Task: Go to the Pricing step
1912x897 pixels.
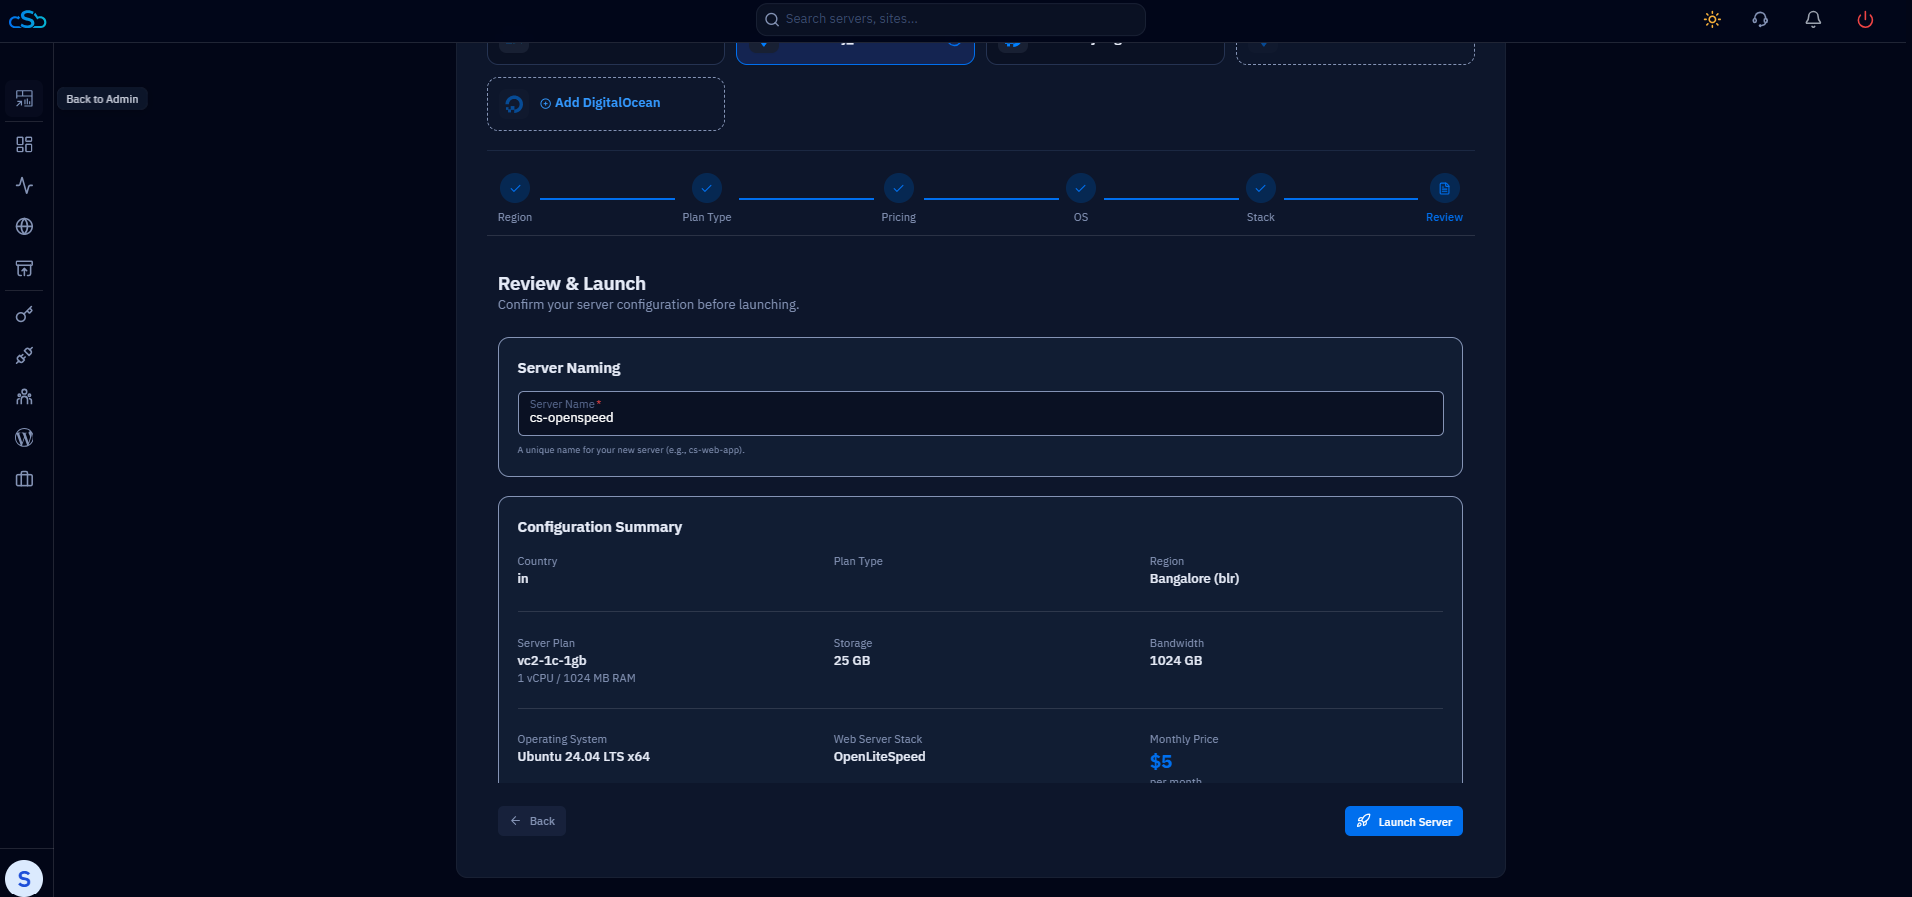Action: pyautogui.click(x=899, y=199)
